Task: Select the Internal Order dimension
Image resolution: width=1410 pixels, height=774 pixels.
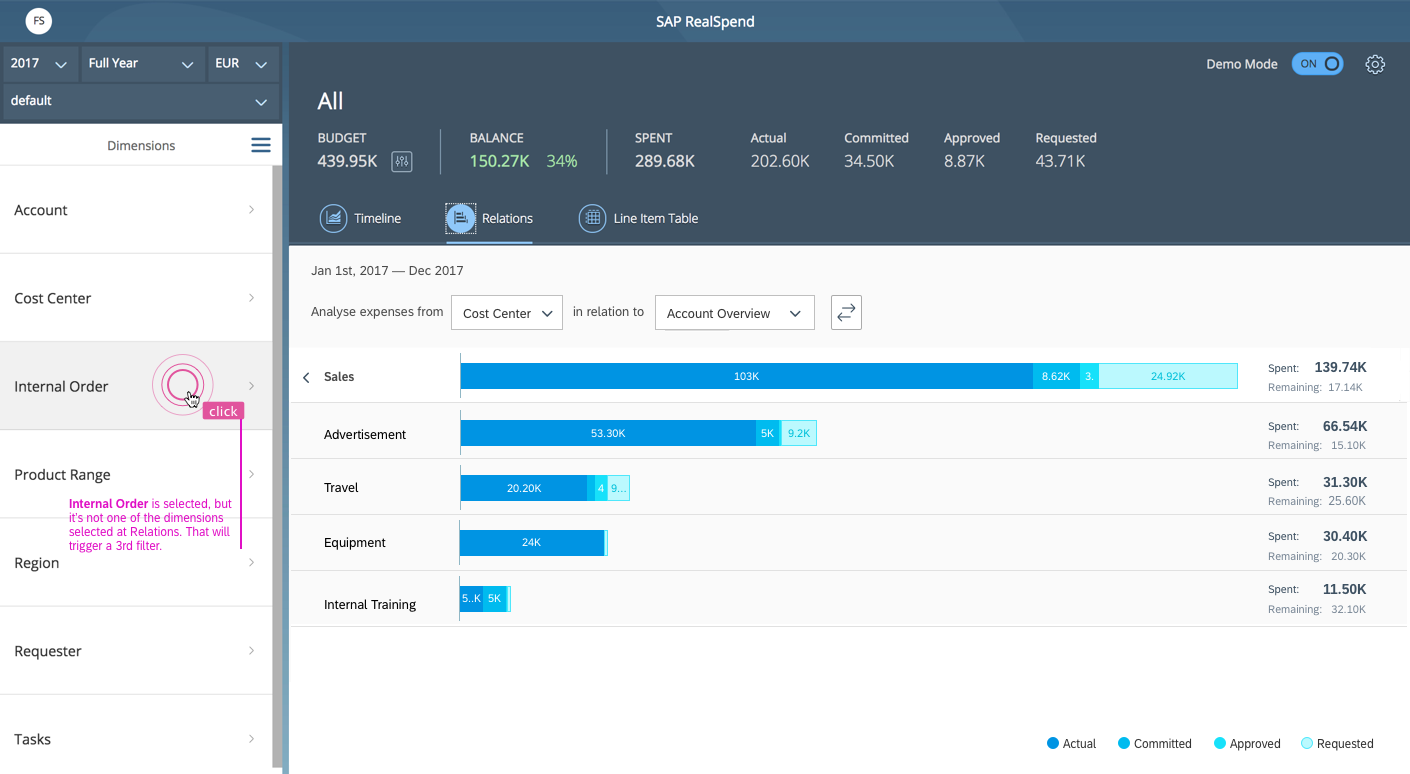Action: click(136, 386)
